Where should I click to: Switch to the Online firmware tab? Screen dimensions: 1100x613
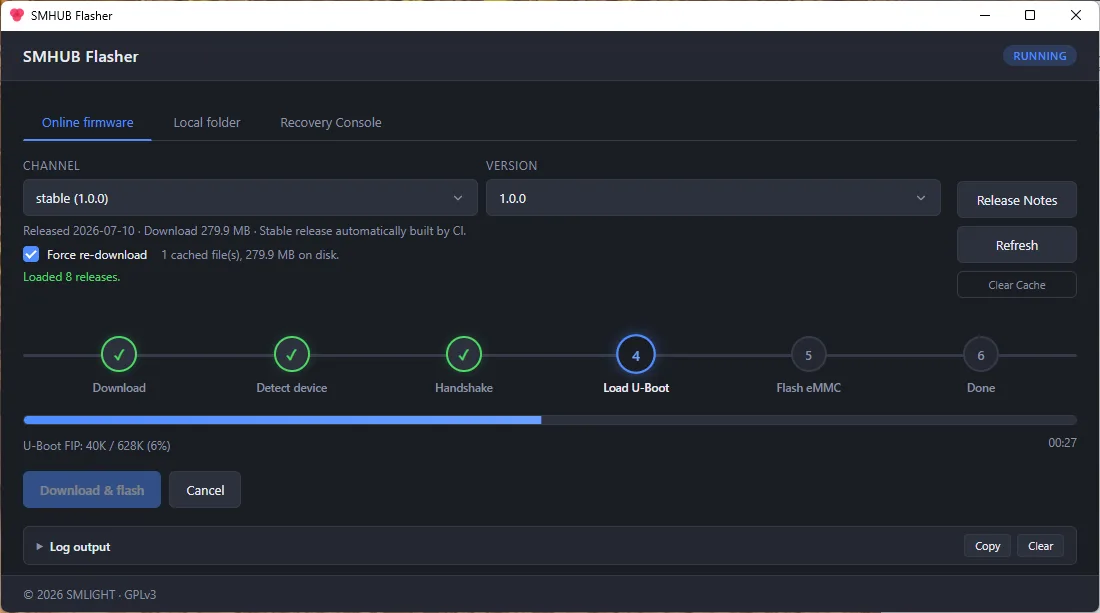tap(88, 123)
